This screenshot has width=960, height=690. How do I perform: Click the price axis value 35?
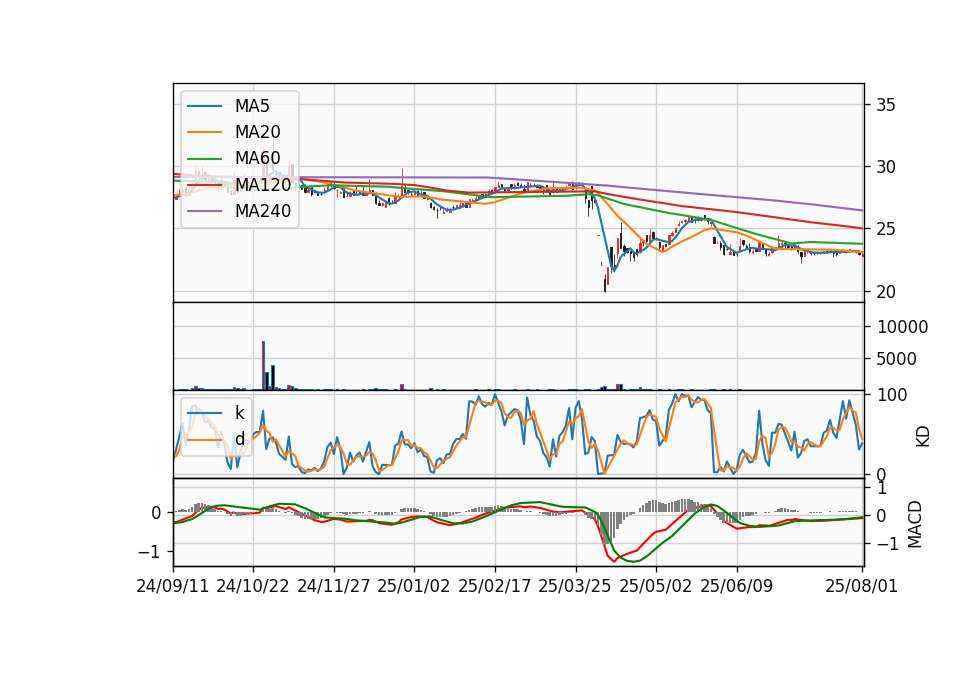pyautogui.click(x=886, y=105)
